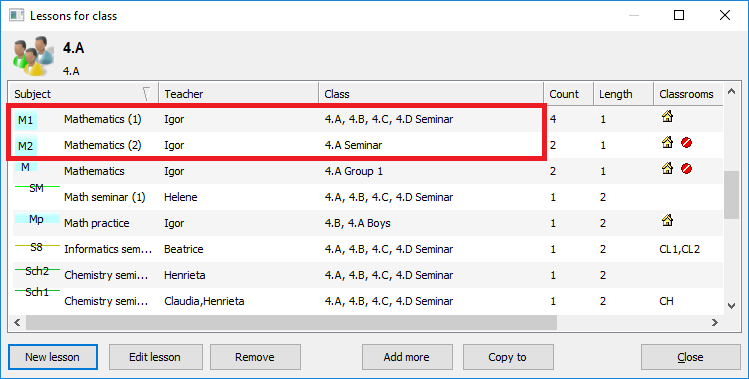Click the vertical scrollbar down arrow

click(731, 306)
